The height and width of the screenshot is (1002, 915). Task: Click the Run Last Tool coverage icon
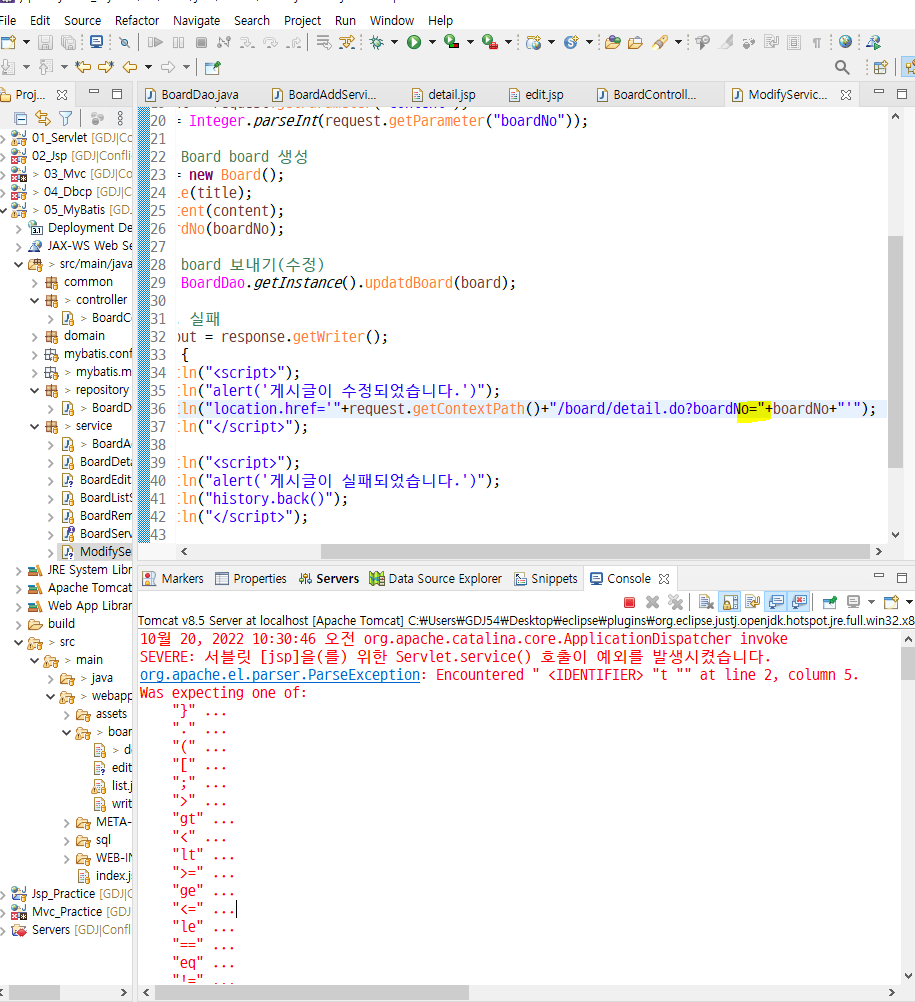pyautogui.click(x=452, y=42)
